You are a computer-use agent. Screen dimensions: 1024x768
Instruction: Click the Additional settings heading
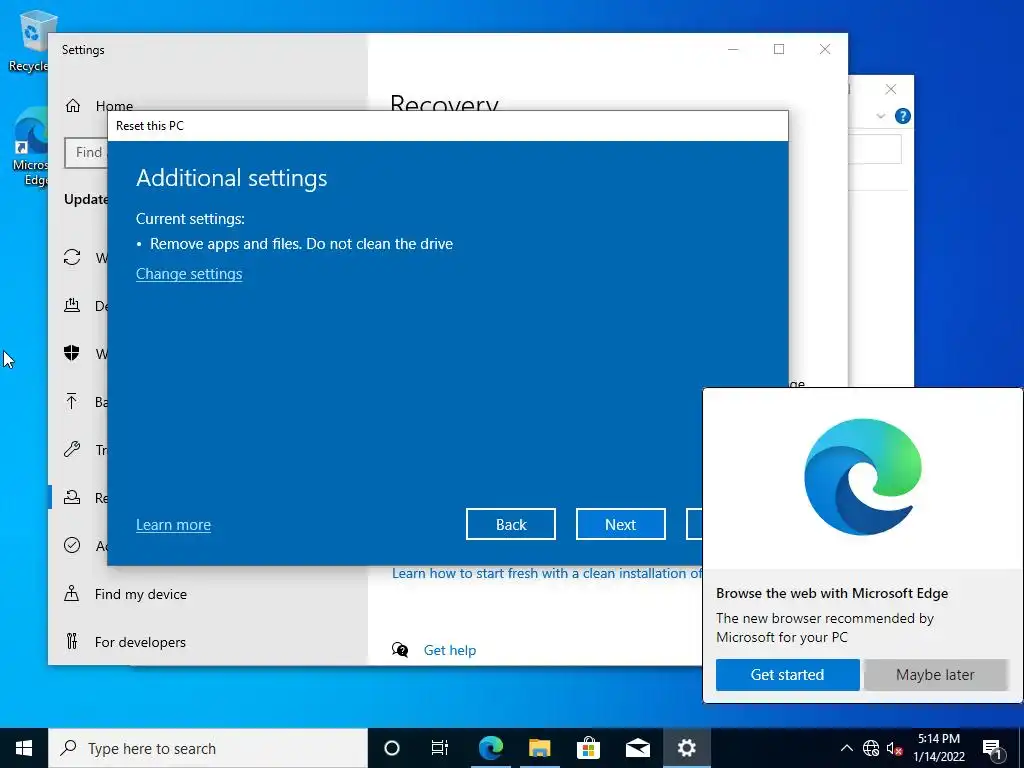point(231,178)
